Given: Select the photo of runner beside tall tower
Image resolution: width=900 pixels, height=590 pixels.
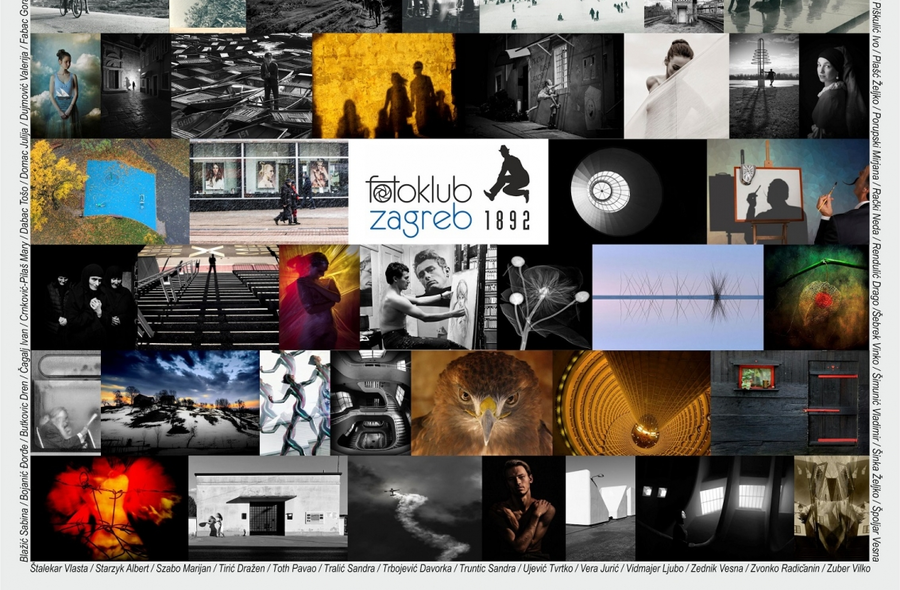Looking at the screenshot, I should coord(764,86).
